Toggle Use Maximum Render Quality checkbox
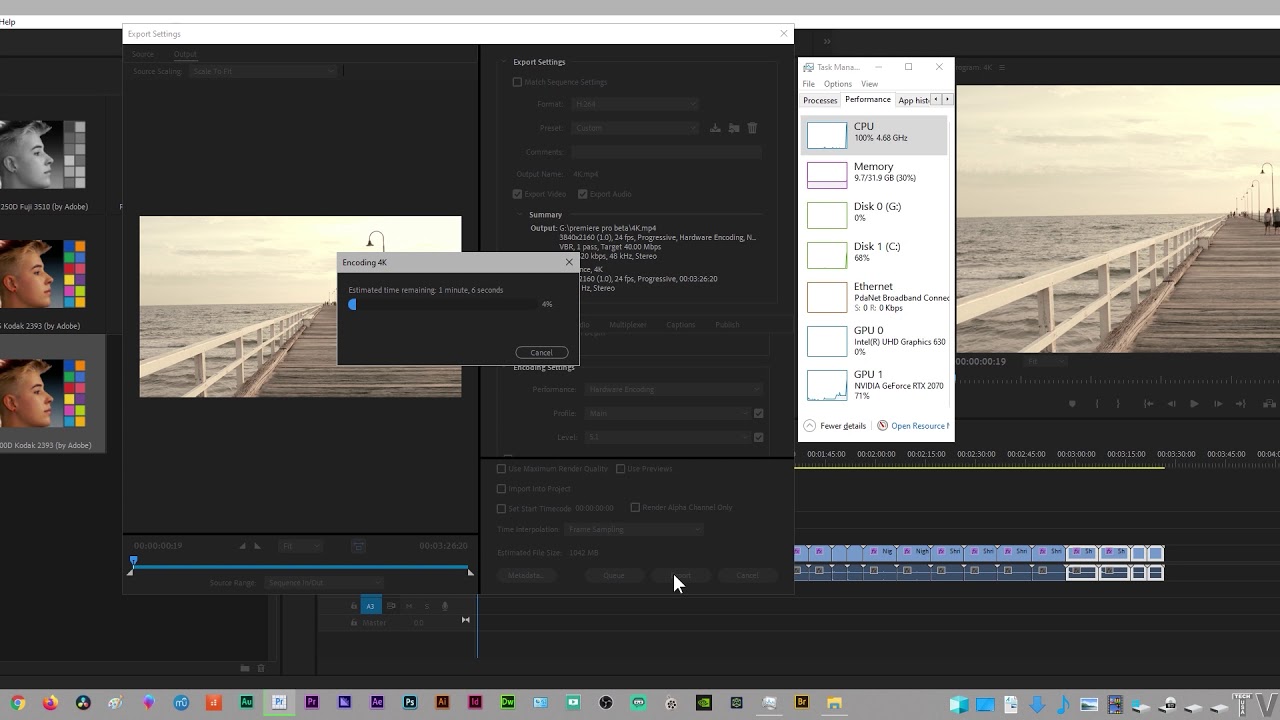This screenshot has height=720, width=1280. point(502,468)
